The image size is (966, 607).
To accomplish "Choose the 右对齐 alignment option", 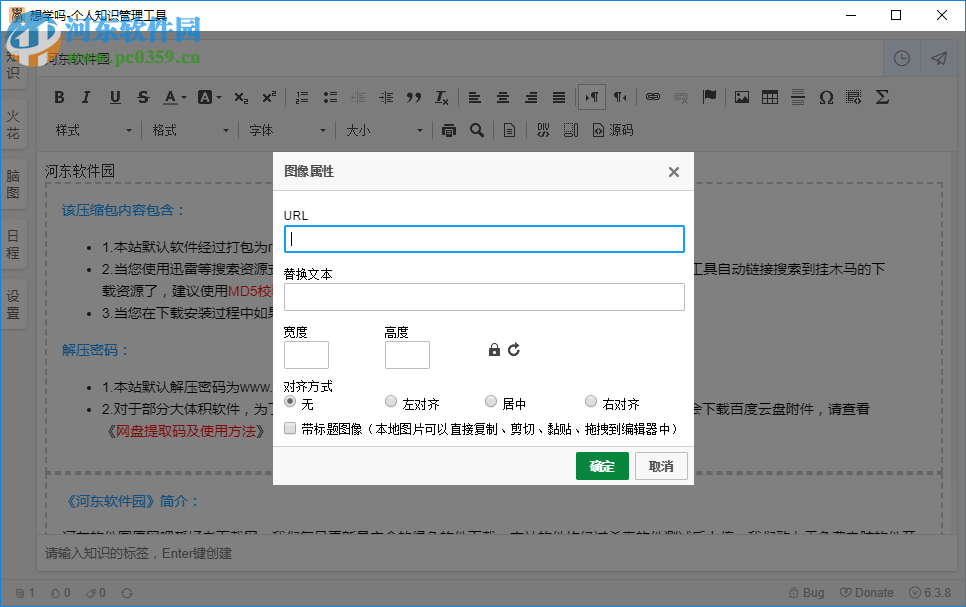I will pyautogui.click(x=591, y=401).
